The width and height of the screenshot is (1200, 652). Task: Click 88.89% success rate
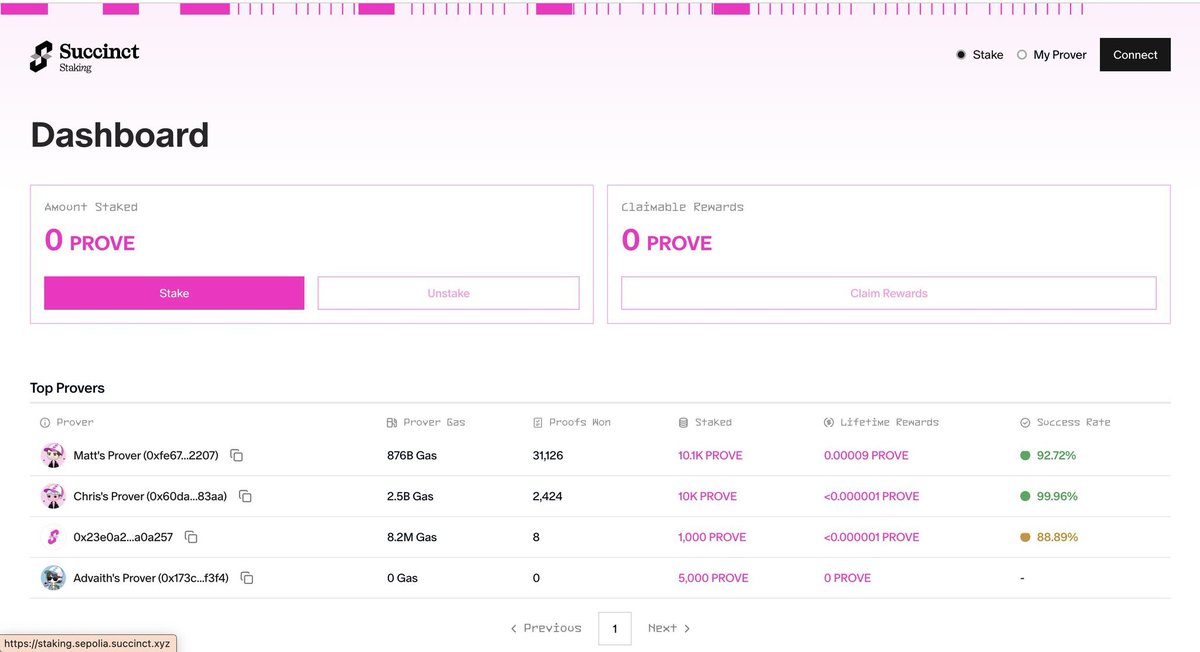point(1057,537)
